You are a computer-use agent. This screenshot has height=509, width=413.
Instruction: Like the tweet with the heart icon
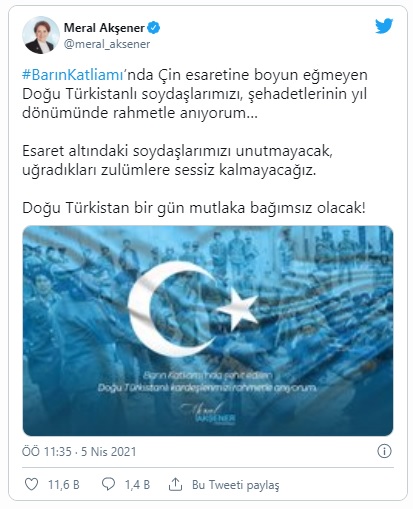tap(32, 484)
